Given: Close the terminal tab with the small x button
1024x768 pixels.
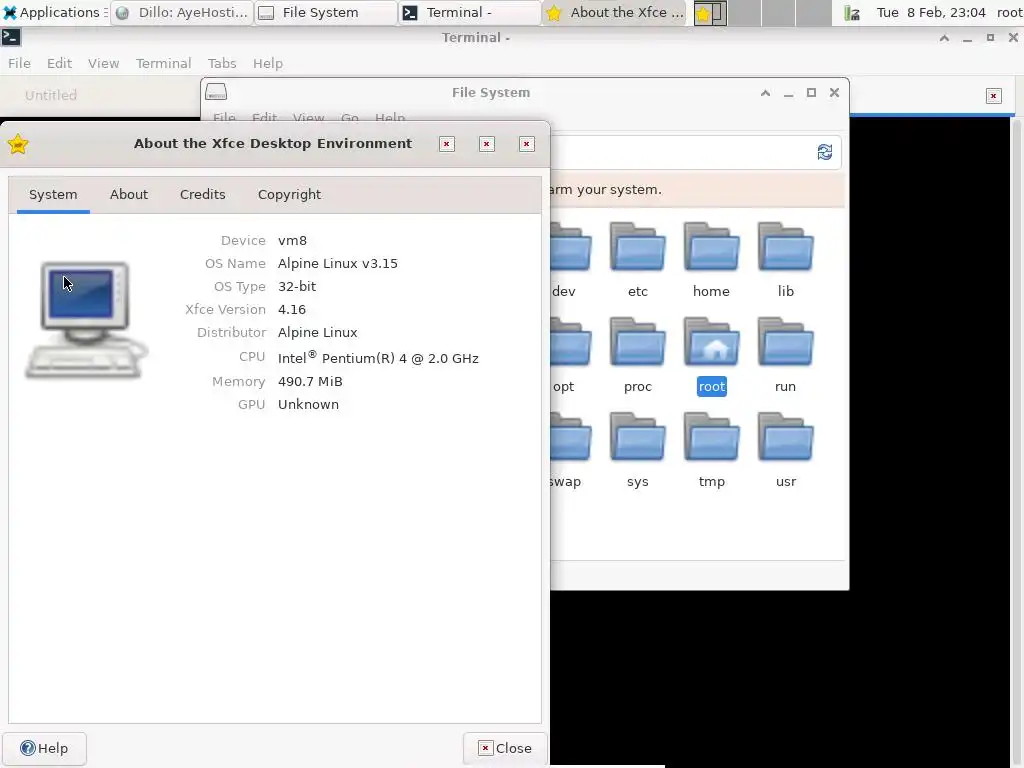Looking at the screenshot, I should point(993,96).
